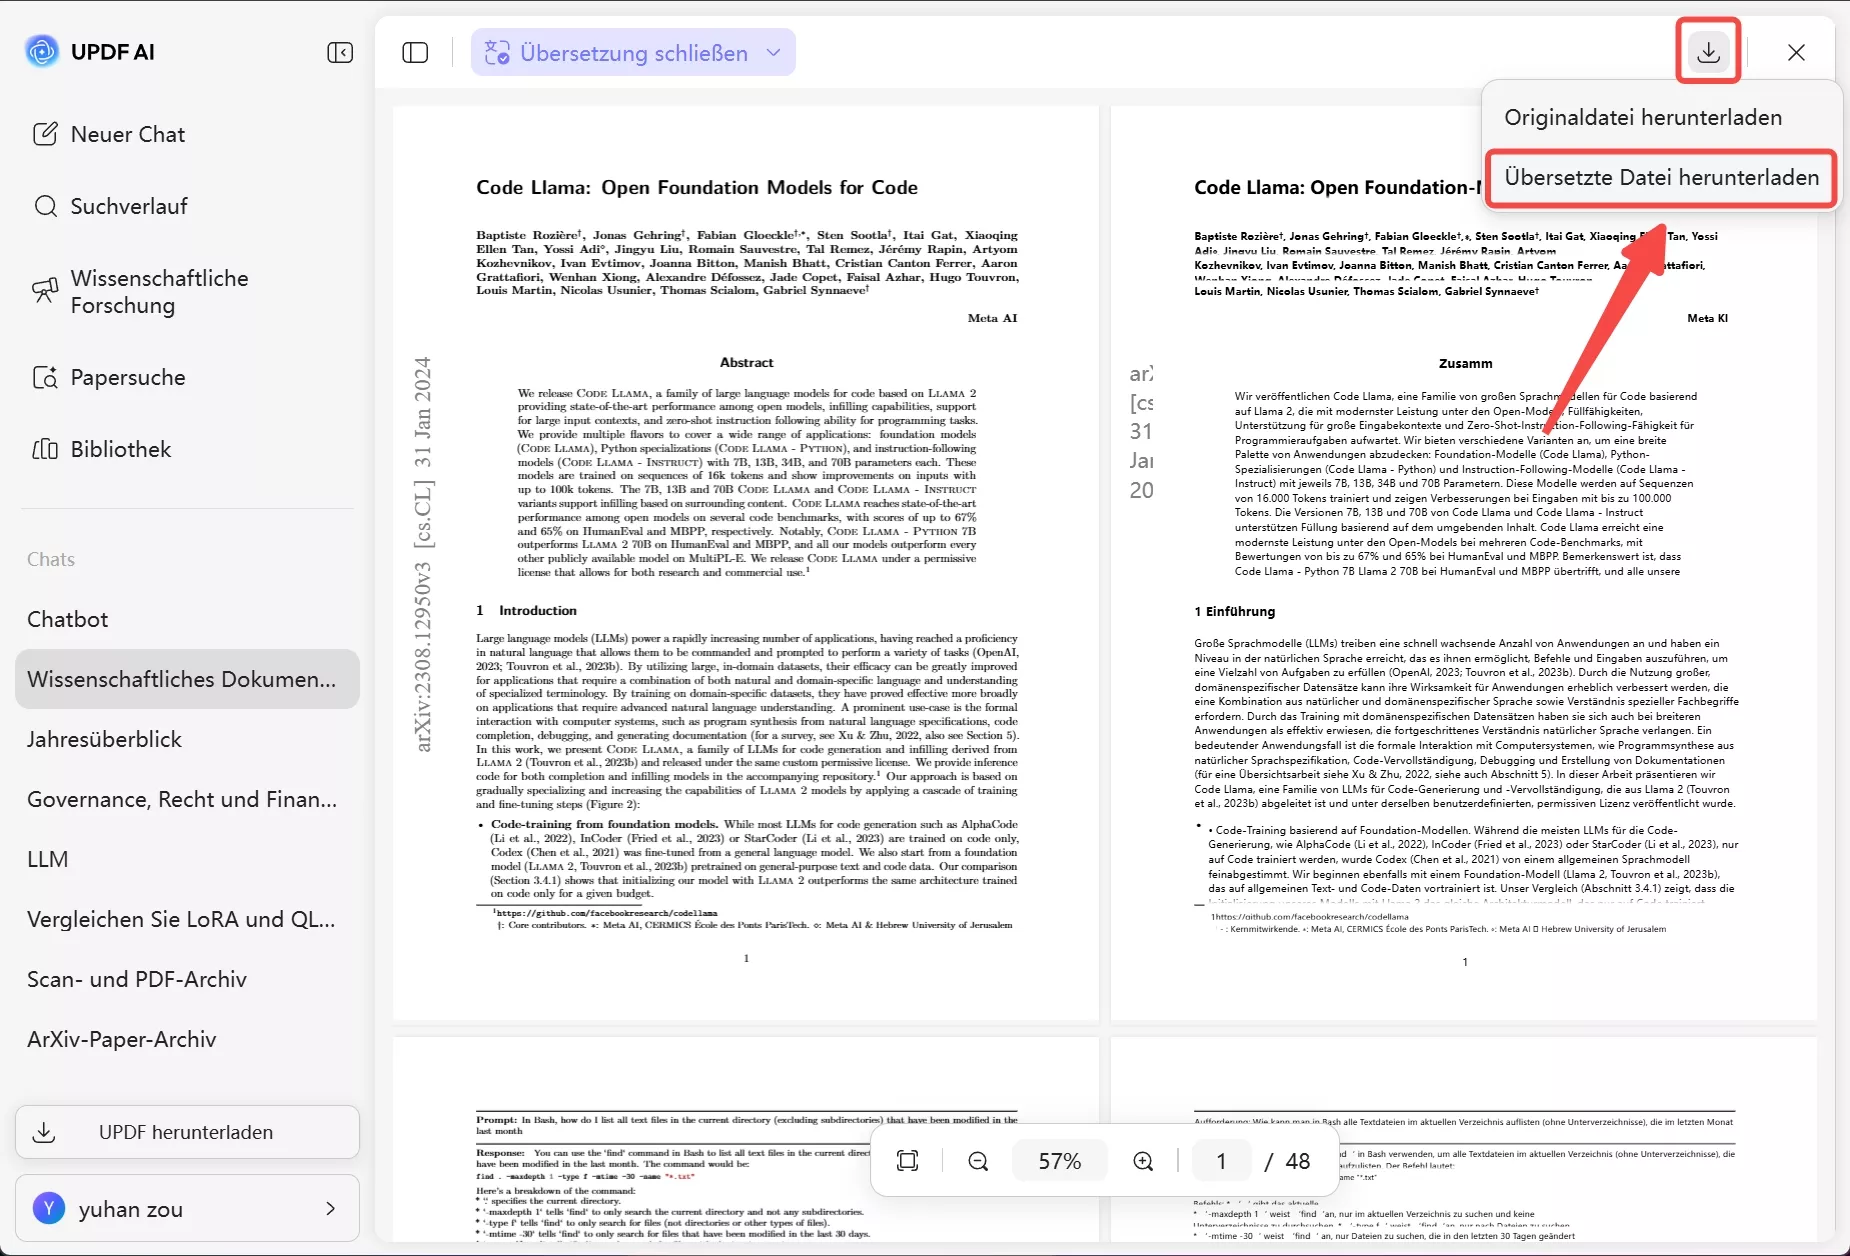Click the 'Abstract' heading text
The height and width of the screenshot is (1256, 1850).
[x=746, y=362]
